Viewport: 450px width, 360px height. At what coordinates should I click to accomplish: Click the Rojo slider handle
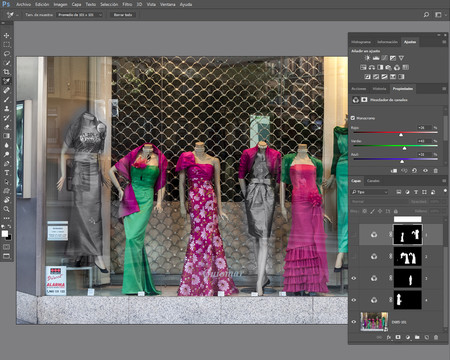401,134
